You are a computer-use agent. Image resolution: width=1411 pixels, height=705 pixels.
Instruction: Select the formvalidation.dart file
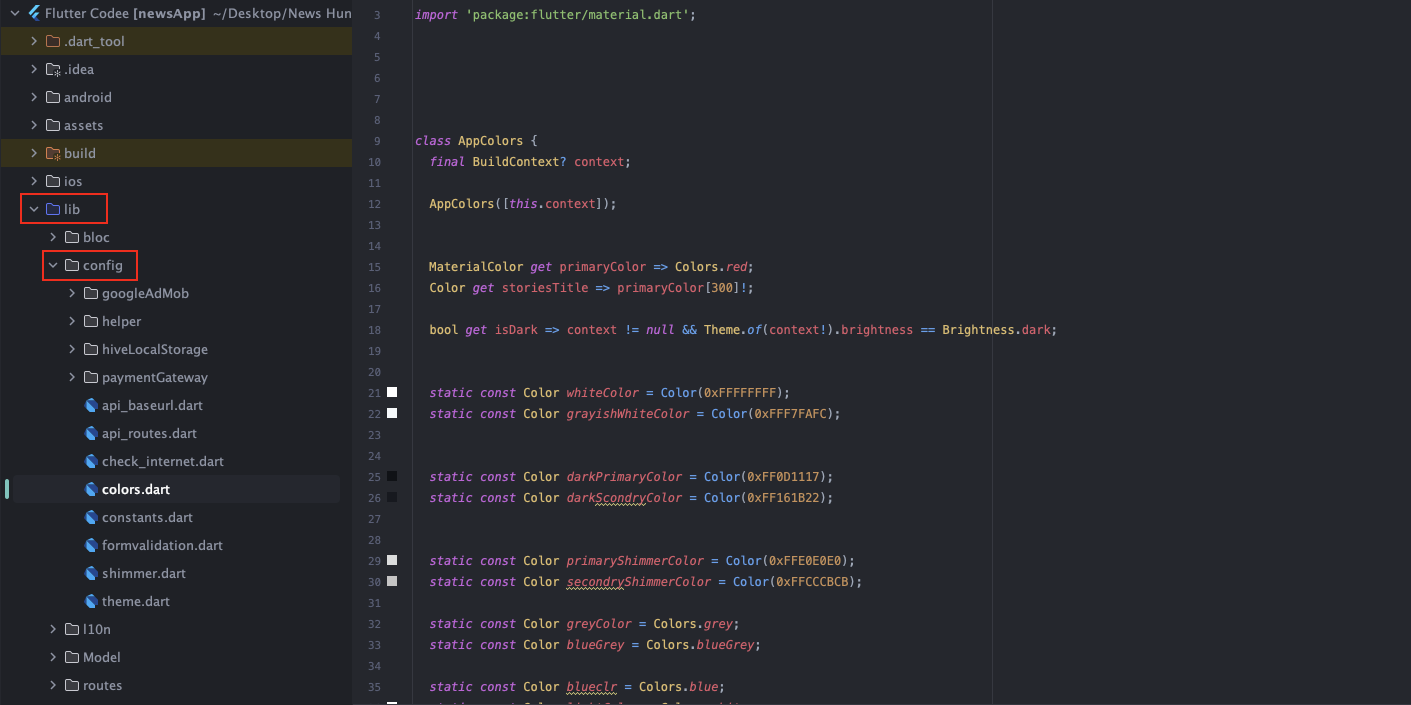click(162, 546)
